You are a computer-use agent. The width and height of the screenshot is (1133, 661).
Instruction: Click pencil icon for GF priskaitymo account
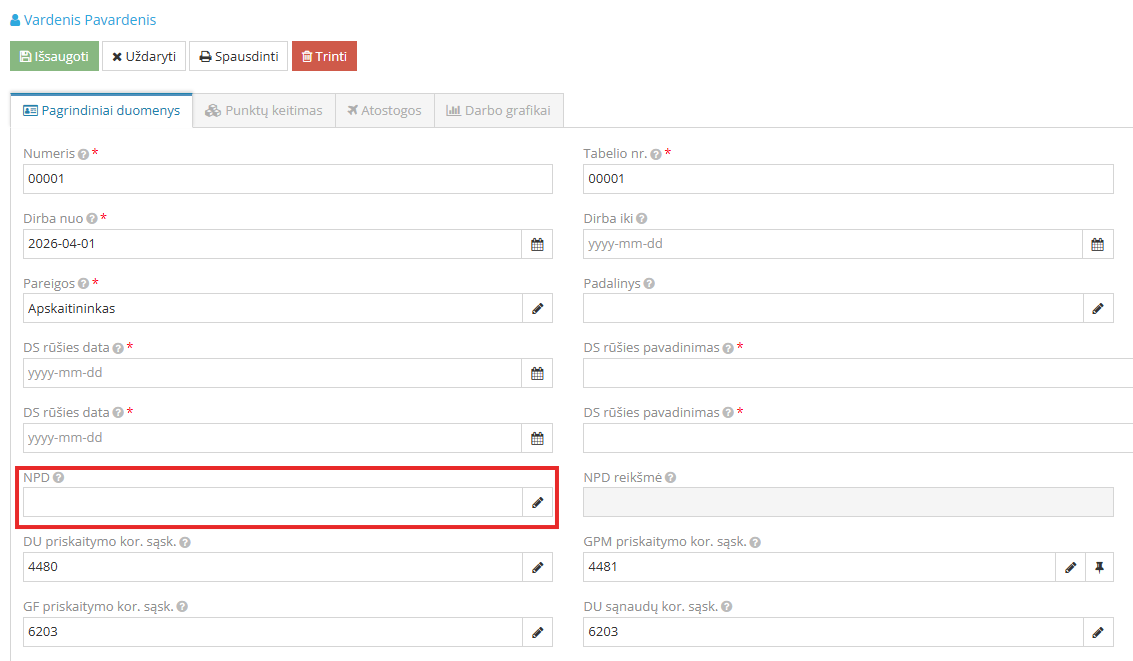(x=538, y=632)
